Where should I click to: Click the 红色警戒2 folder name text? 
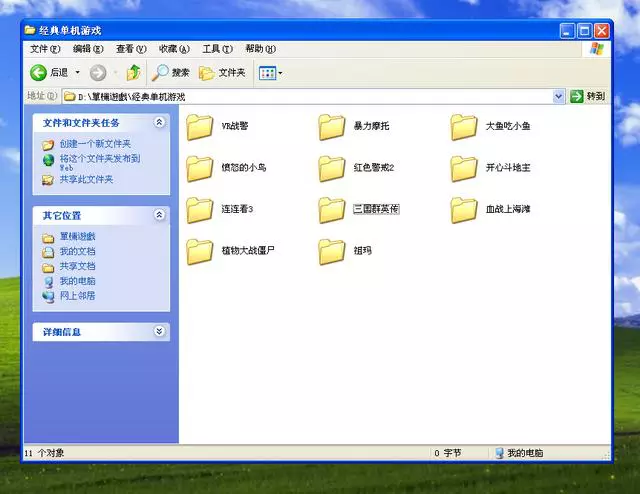[374, 167]
